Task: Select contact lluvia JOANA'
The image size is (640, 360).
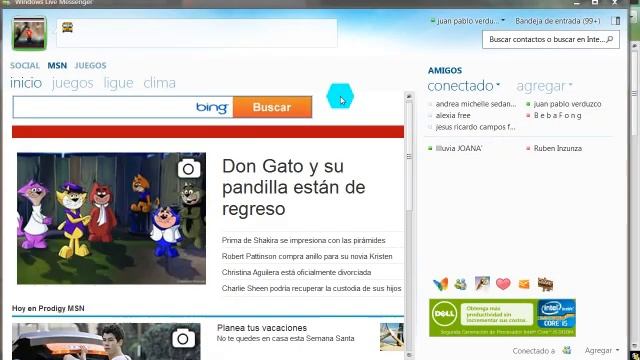Action: tap(455, 148)
